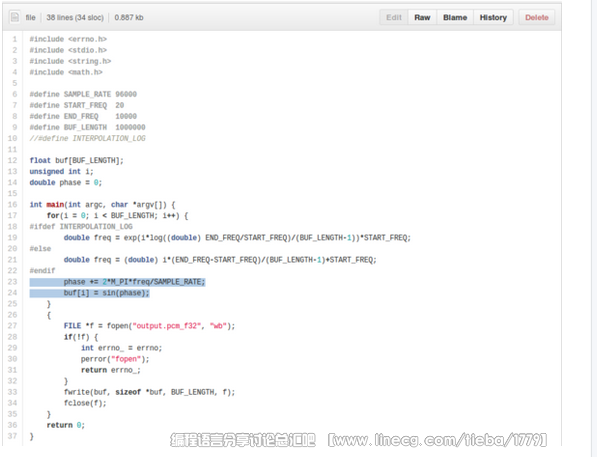Click the '#include <stdio.h>' line

tap(68, 50)
